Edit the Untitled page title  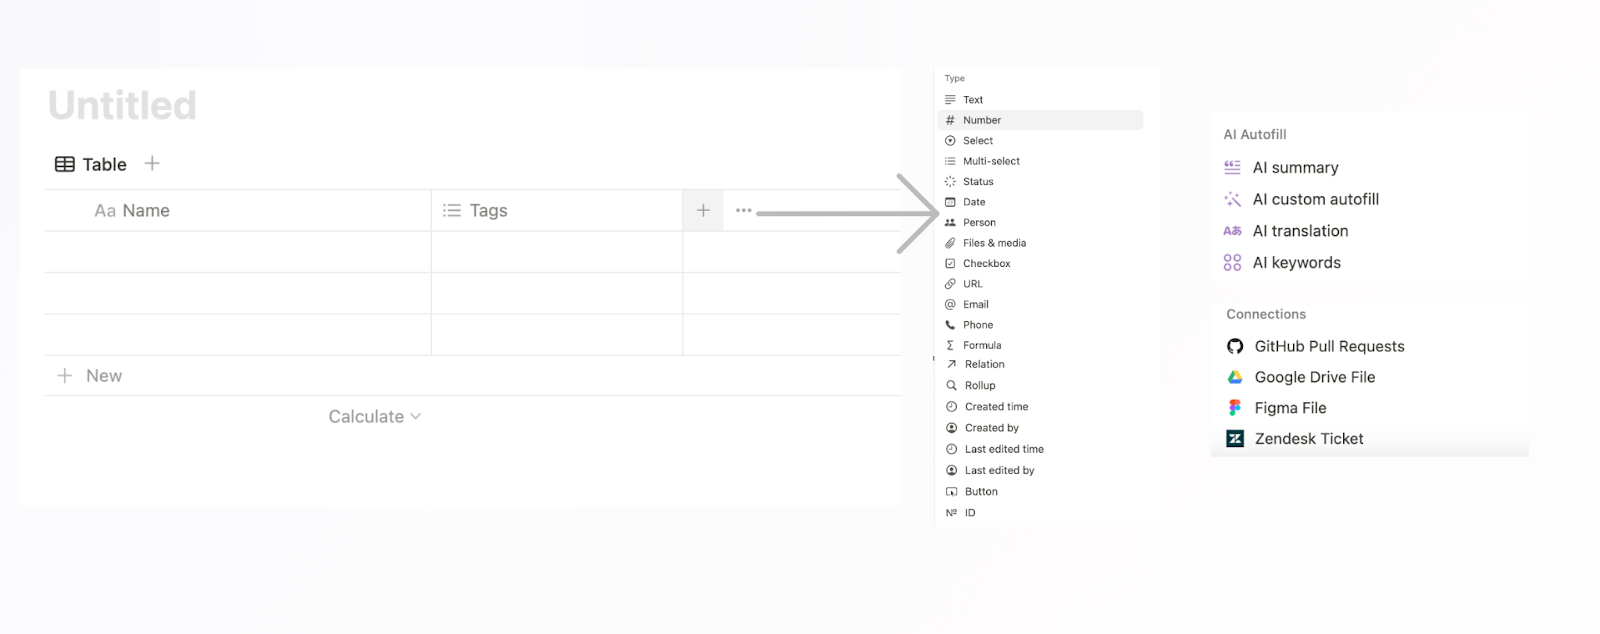click(x=122, y=105)
